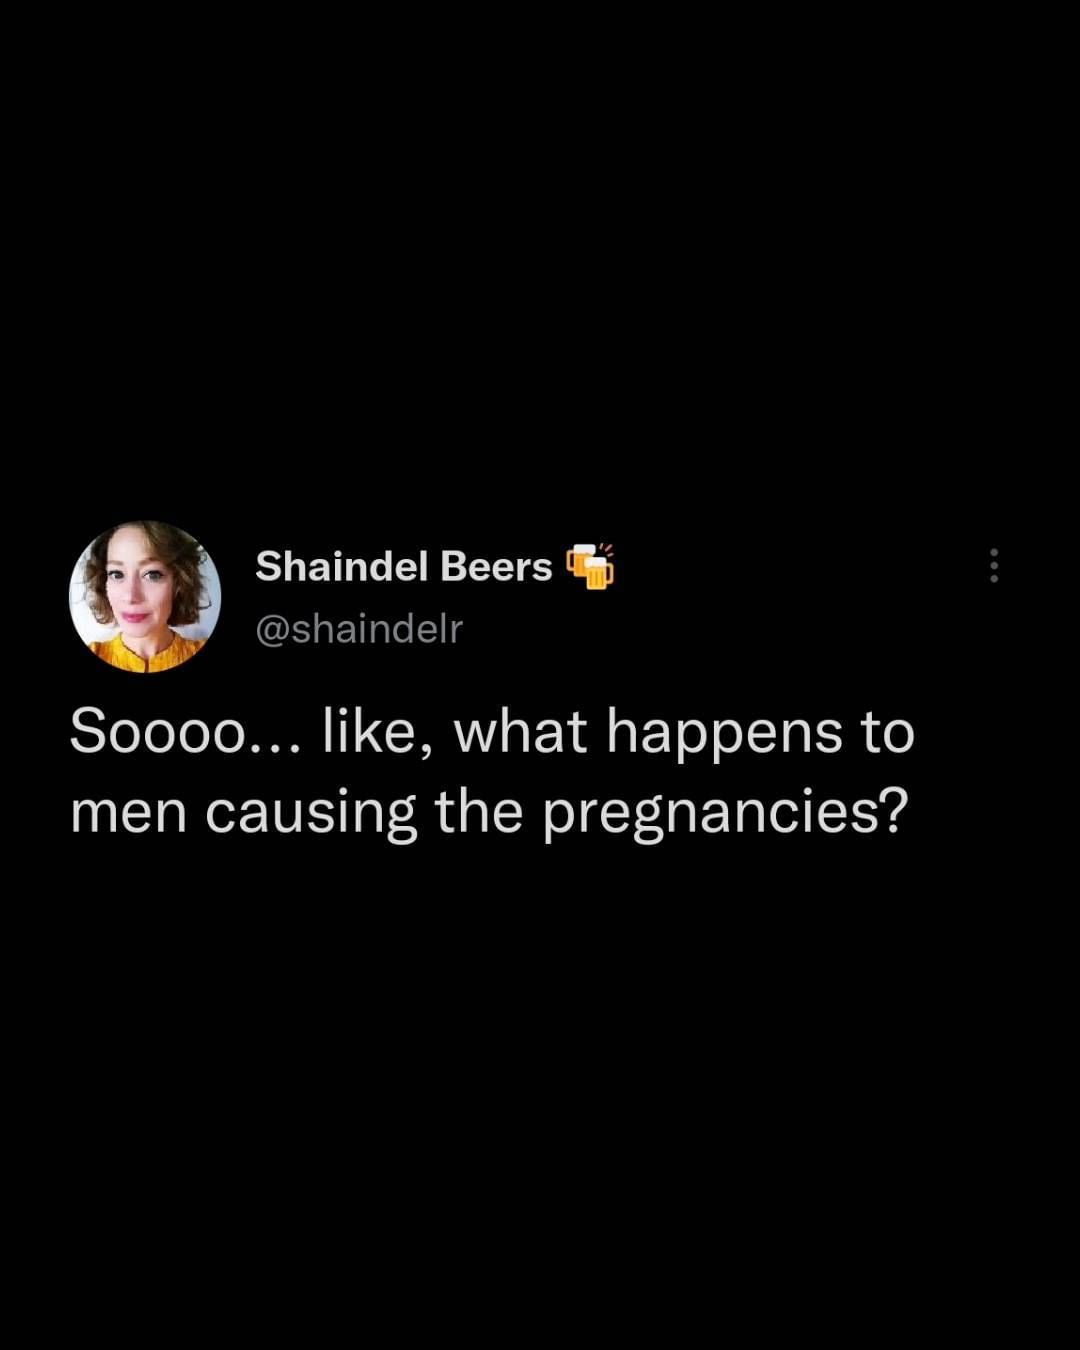Screen dimensions: 1080x1350
Task: Click the surname 'Beers' in display name
Action: (496, 566)
